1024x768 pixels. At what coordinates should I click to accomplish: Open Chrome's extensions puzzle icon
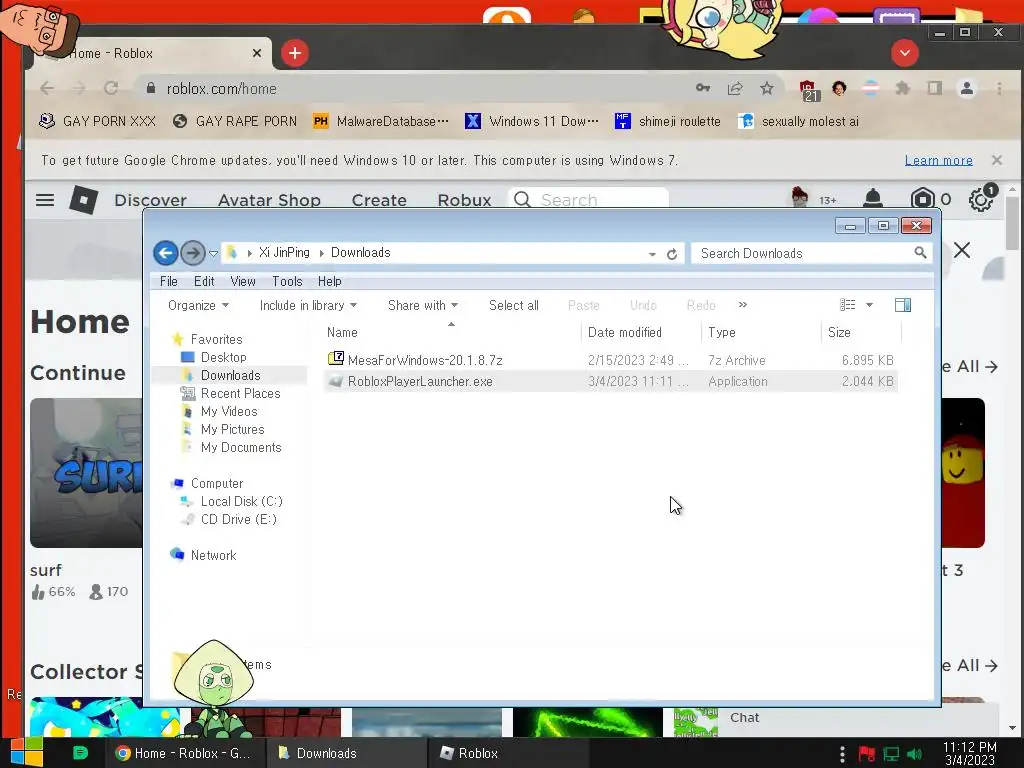(903, 88)
